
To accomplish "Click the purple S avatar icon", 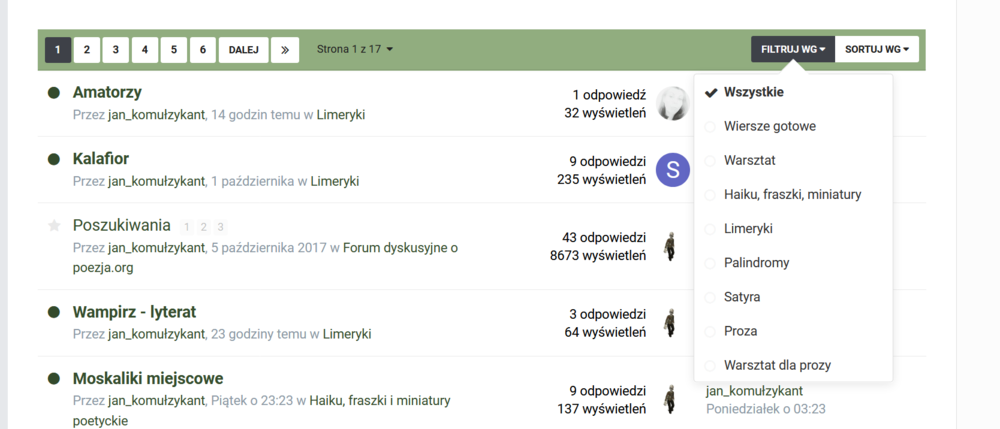I will tap(672, 169).
